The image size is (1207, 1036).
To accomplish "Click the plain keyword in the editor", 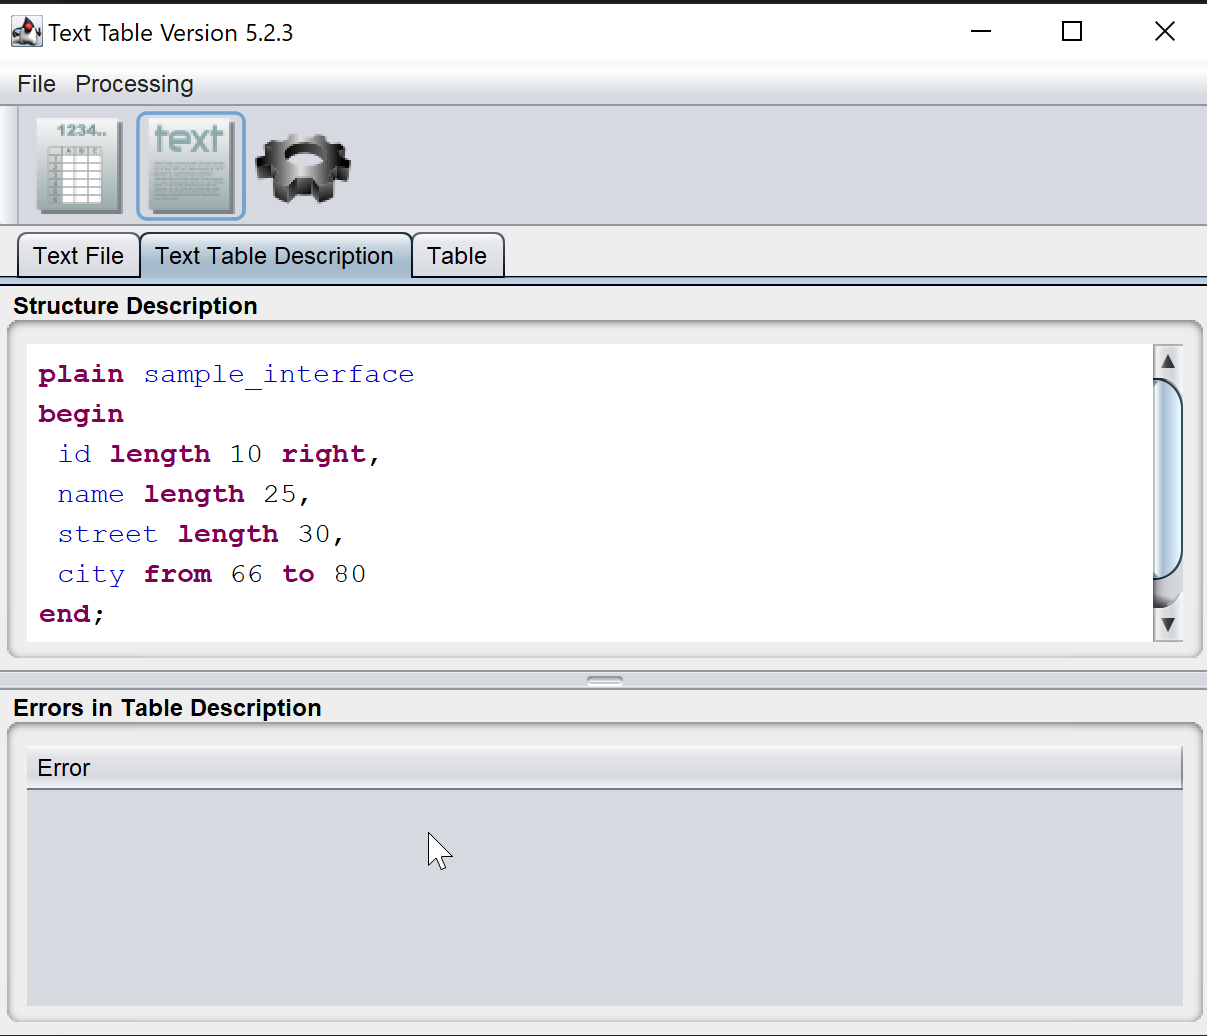I will click(81, 373).
